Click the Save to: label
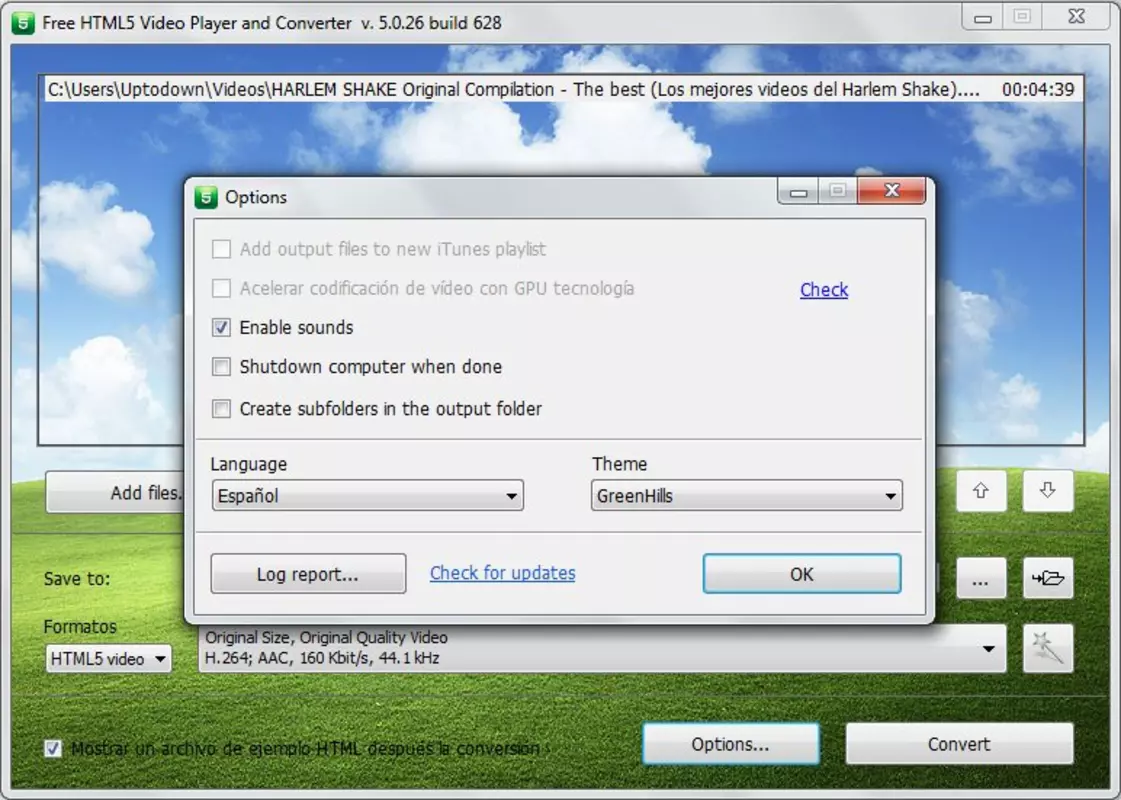The width and height of the screenshot is (1121, 800). click(77, 578)
